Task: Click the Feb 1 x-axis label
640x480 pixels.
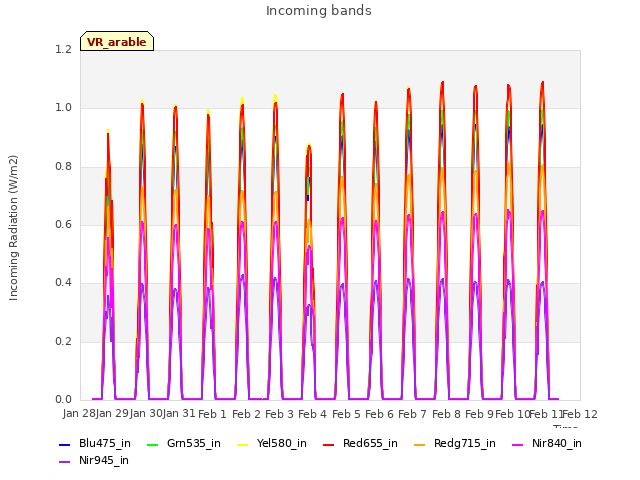Action: [x=212, y=414]
